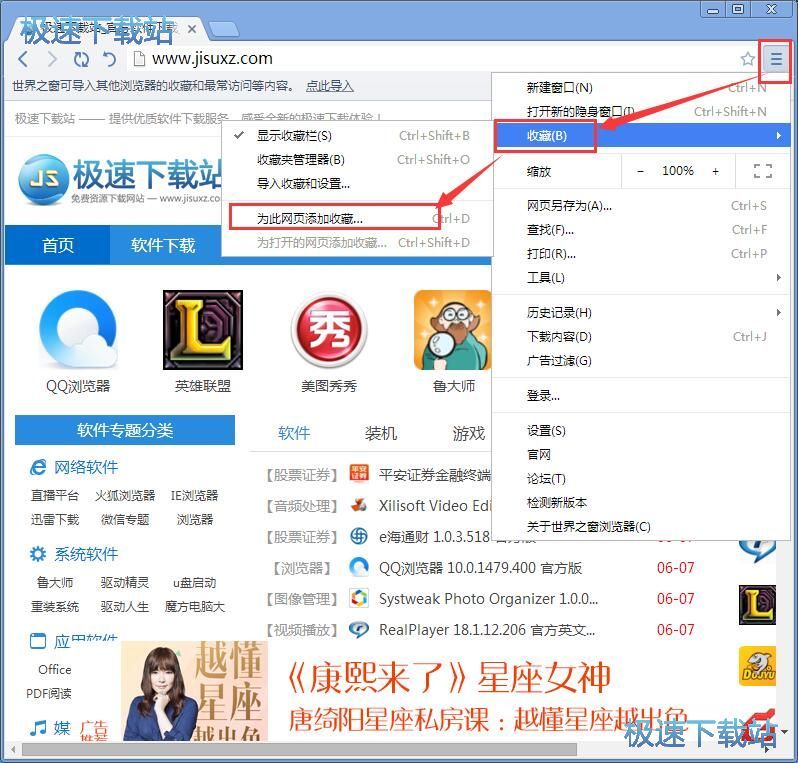Open RealPlayer 18.1.12.206 list entry
The height and width of the screenshot is (763, 798).
pos(487,630)
